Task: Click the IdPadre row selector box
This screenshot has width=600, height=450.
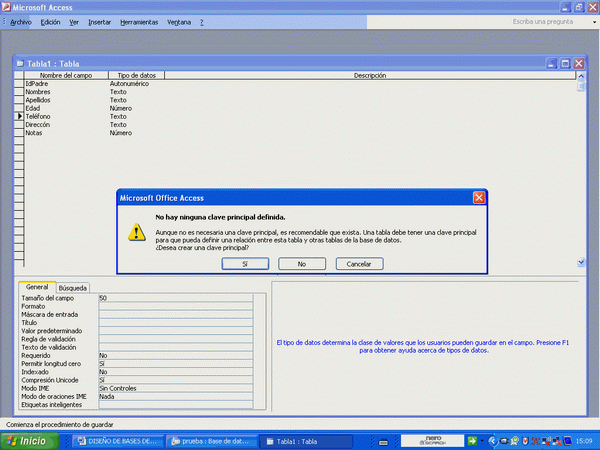Action: [19, 84]
